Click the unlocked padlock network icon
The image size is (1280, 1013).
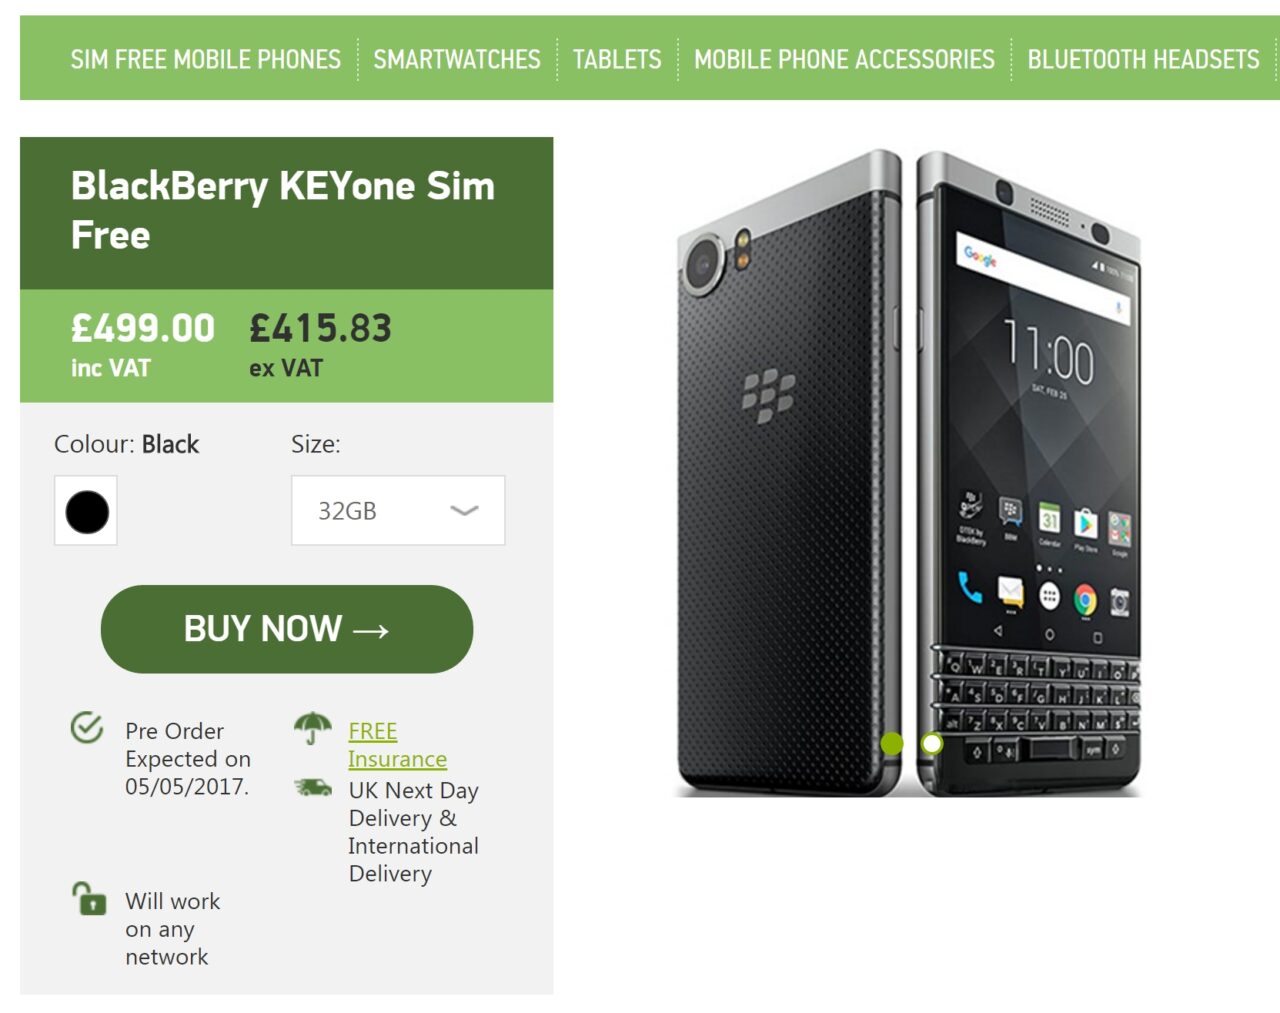coord(89,898)
